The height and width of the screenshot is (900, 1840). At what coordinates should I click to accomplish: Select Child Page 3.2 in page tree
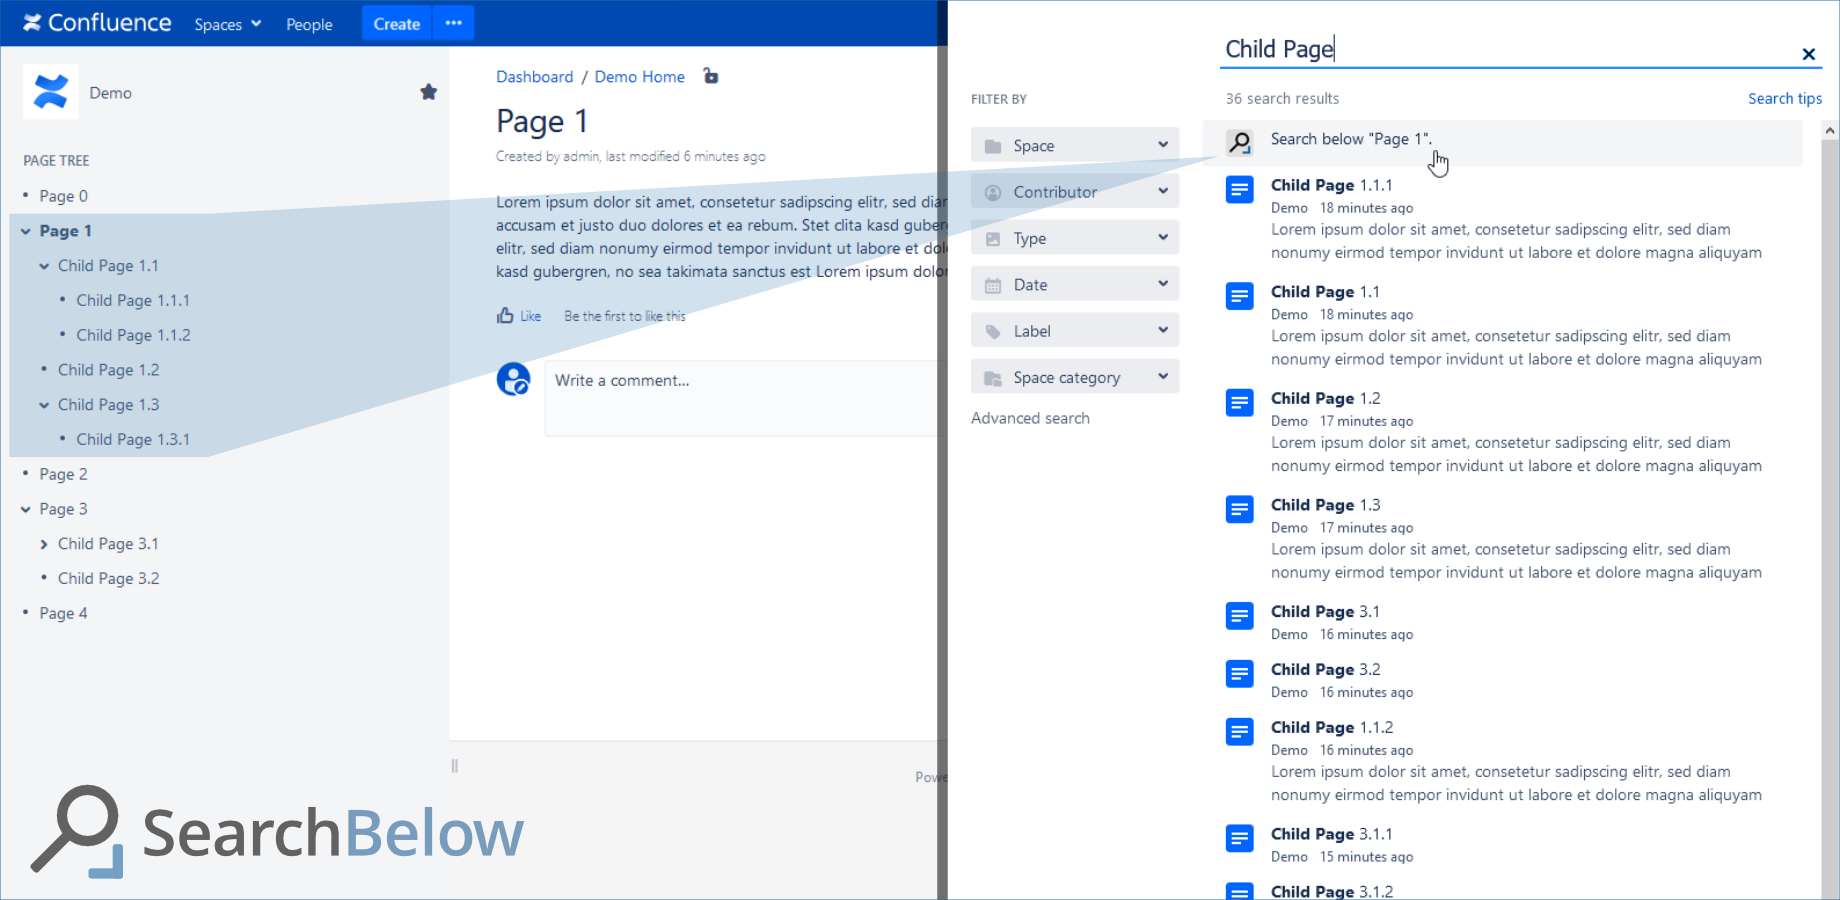[109, 578]
